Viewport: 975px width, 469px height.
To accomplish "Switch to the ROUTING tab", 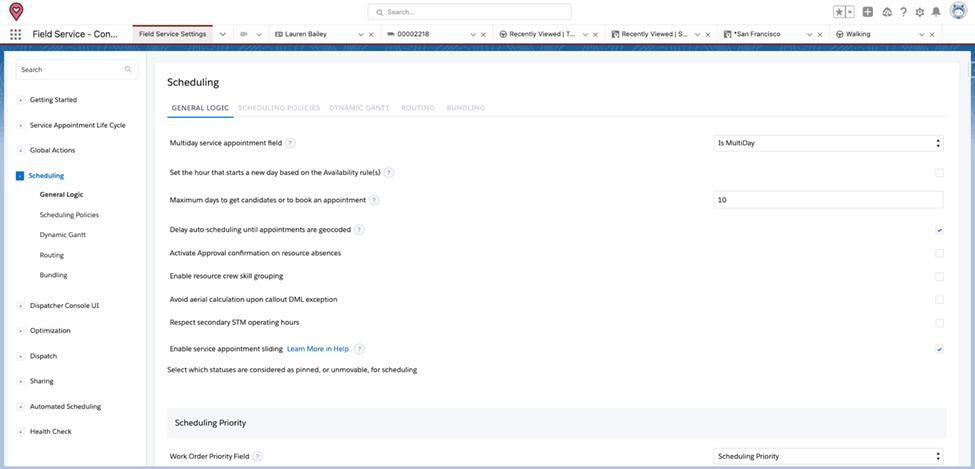I will coord(418,108).
